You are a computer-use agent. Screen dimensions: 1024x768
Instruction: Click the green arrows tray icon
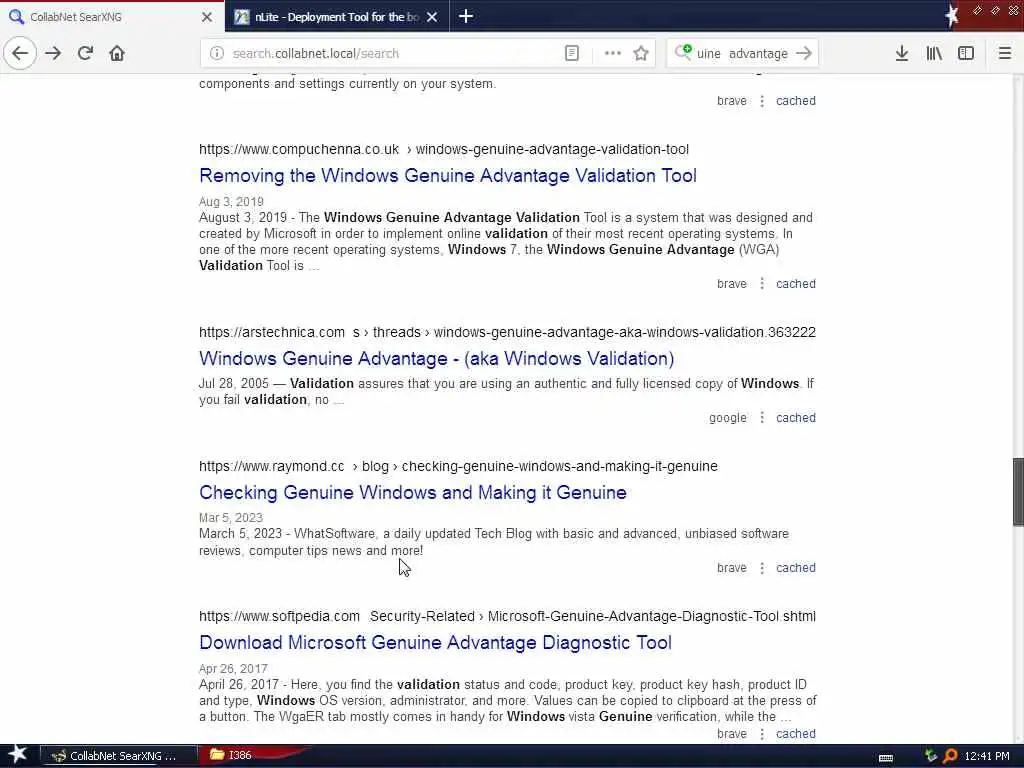point(931,756)
